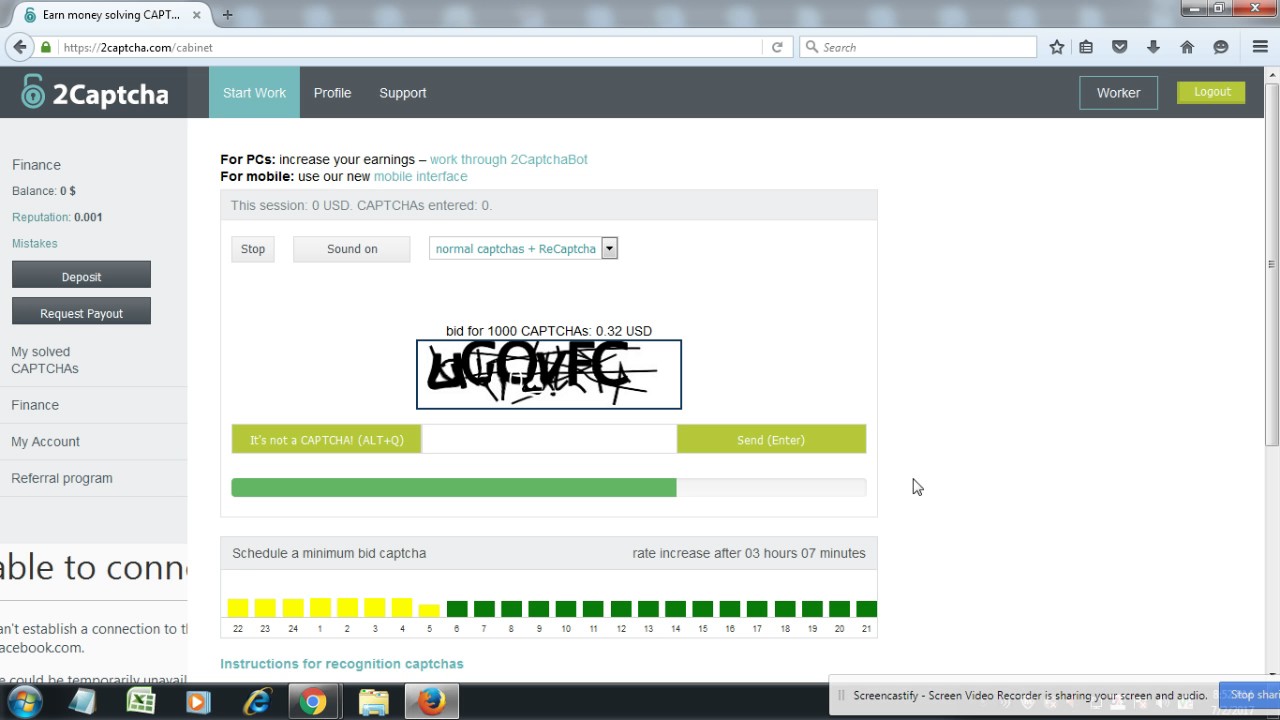
Task: Click the green padlock site security icon
Action: (x=46, y=47)
